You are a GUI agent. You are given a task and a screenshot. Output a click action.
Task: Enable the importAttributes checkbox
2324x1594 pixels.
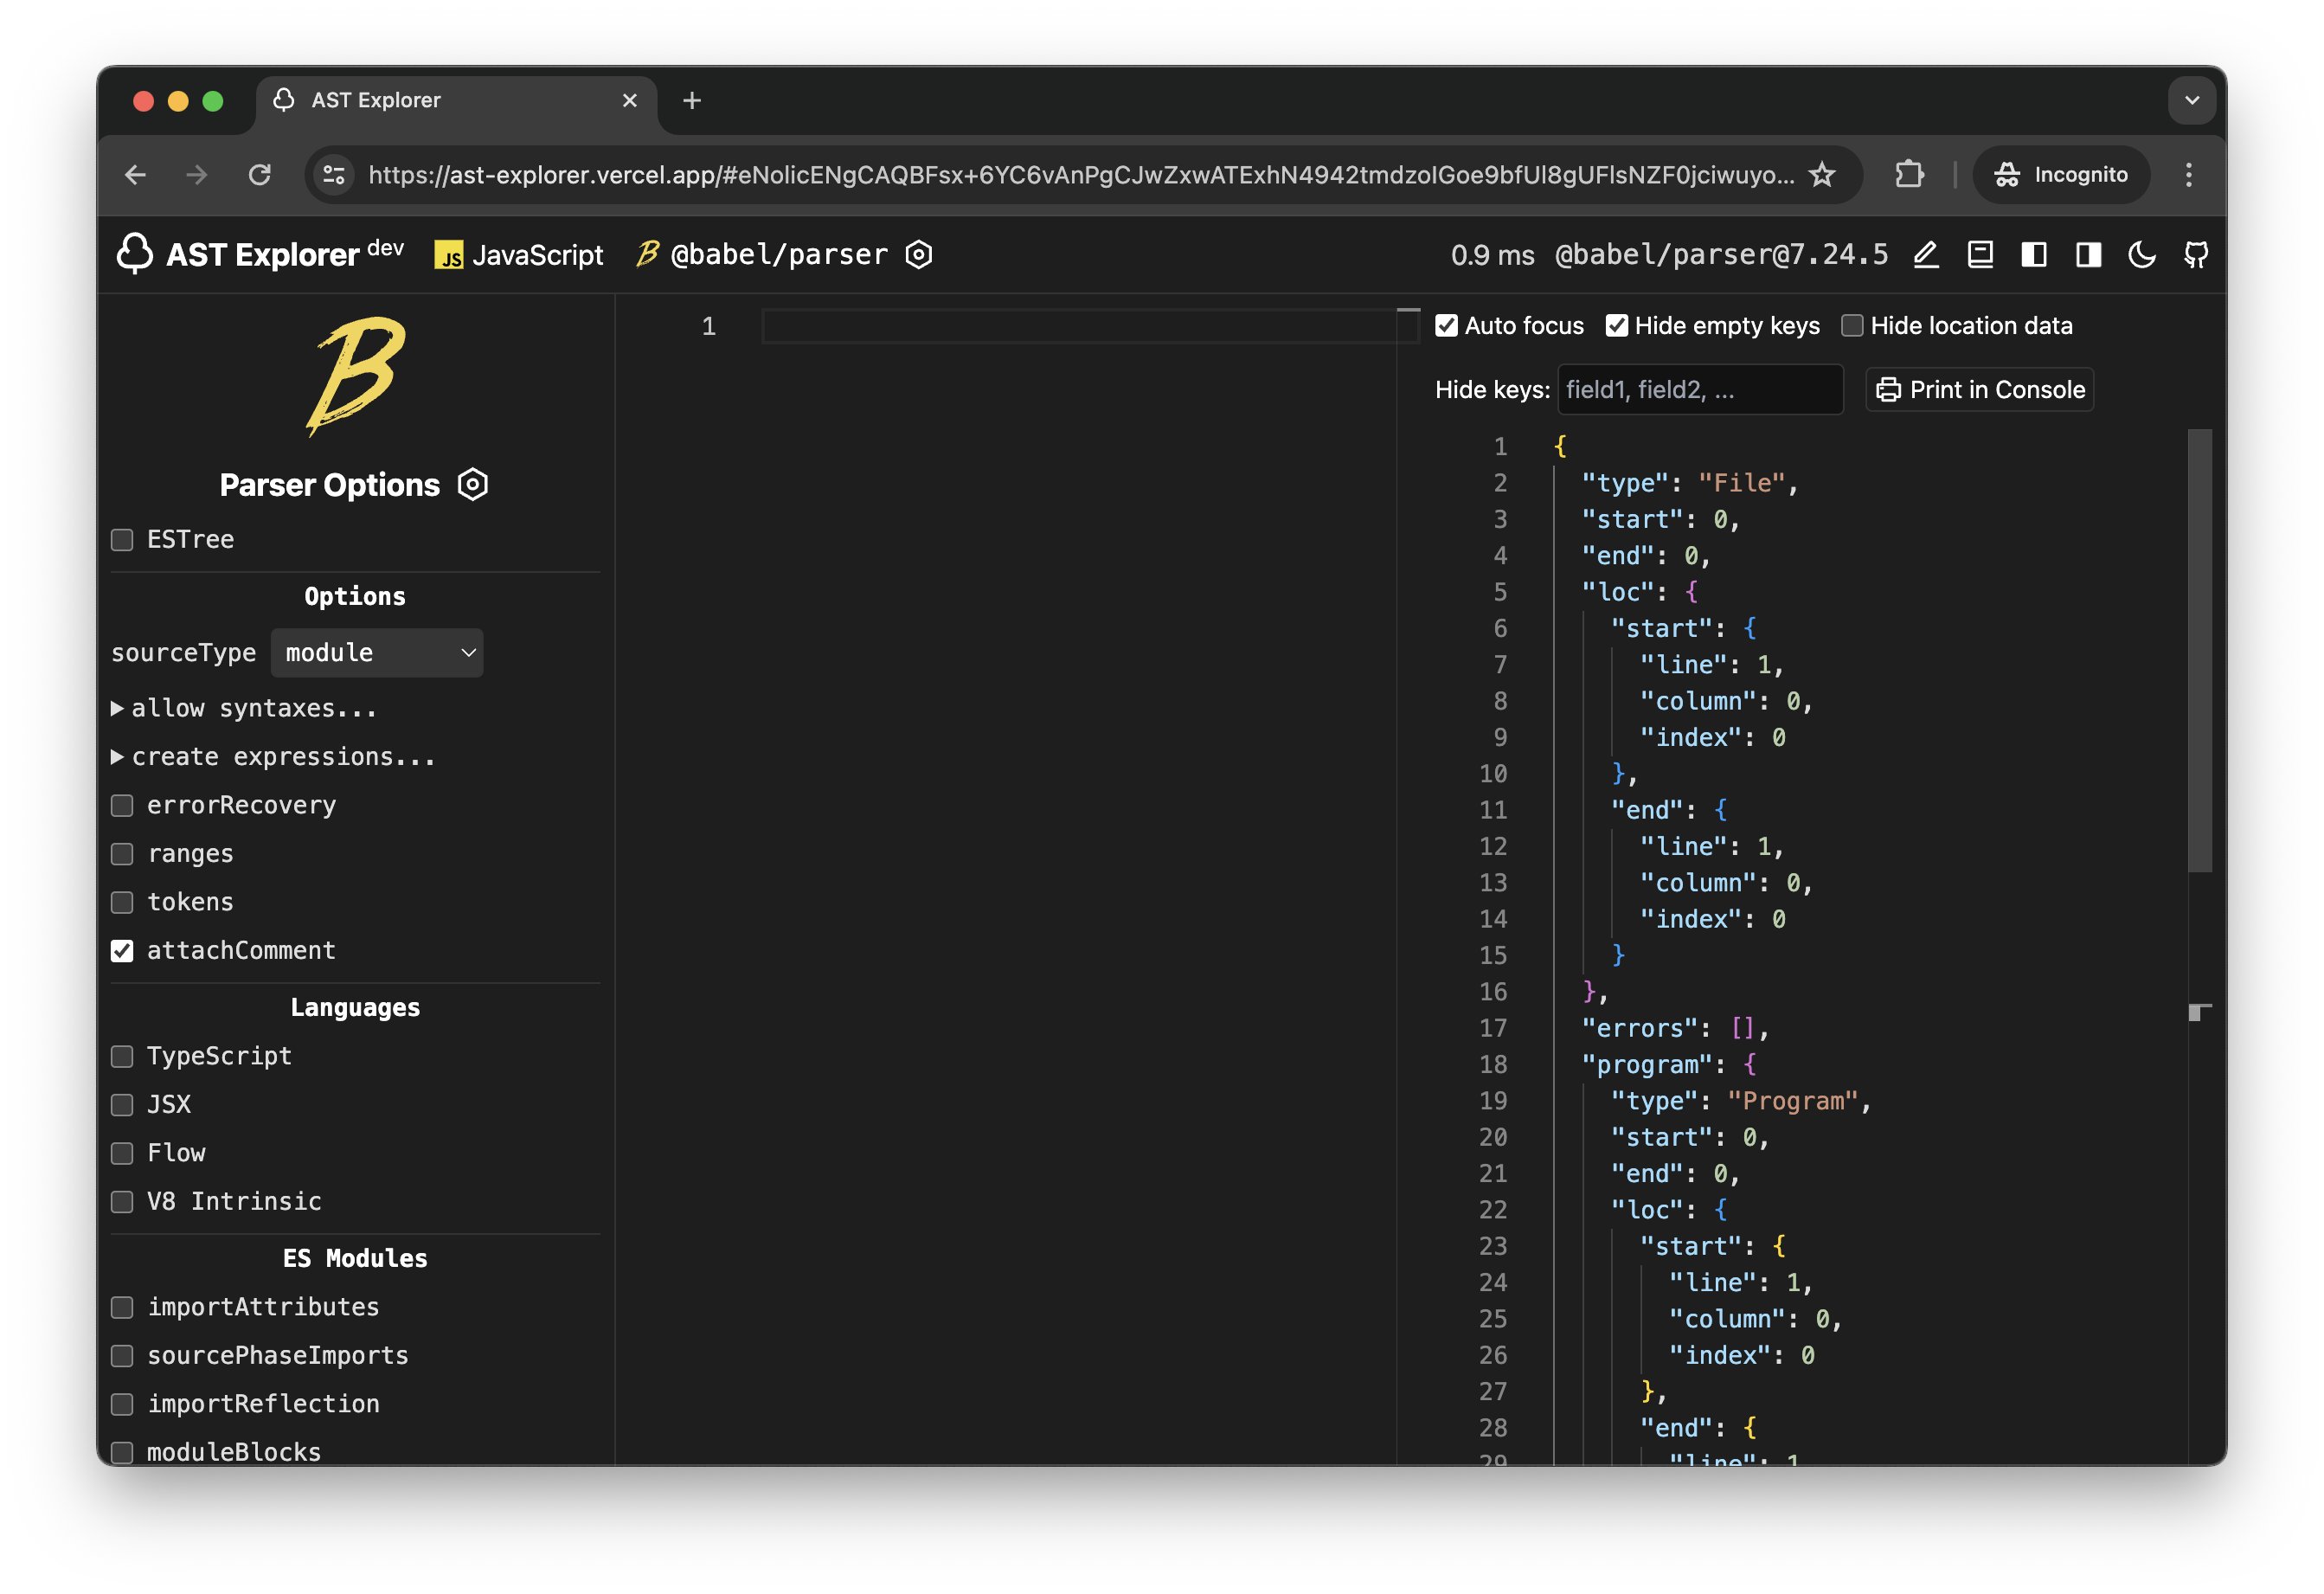(122, 1308)
